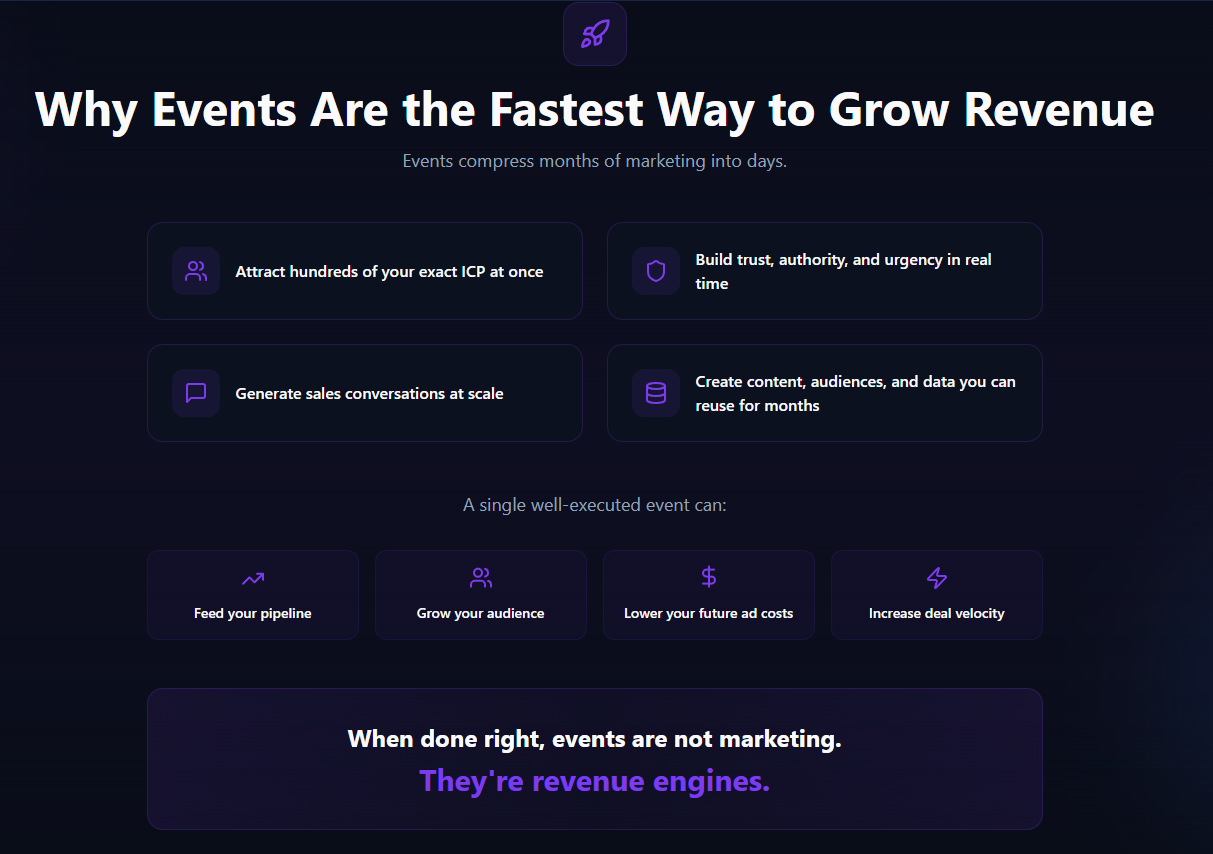Click the trending arrow icon above Feed your pipeline
The image size is (1213, 854).
pyautogui.click(x=252, y=577)
